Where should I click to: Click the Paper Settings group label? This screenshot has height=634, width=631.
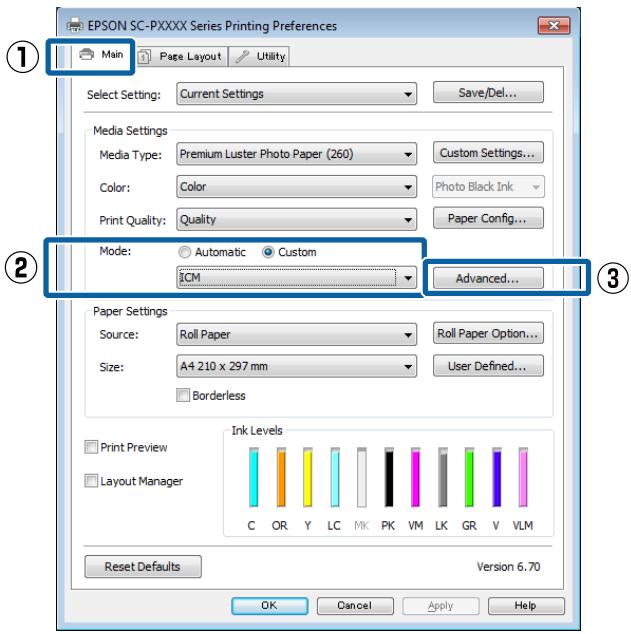pos(130,311)
